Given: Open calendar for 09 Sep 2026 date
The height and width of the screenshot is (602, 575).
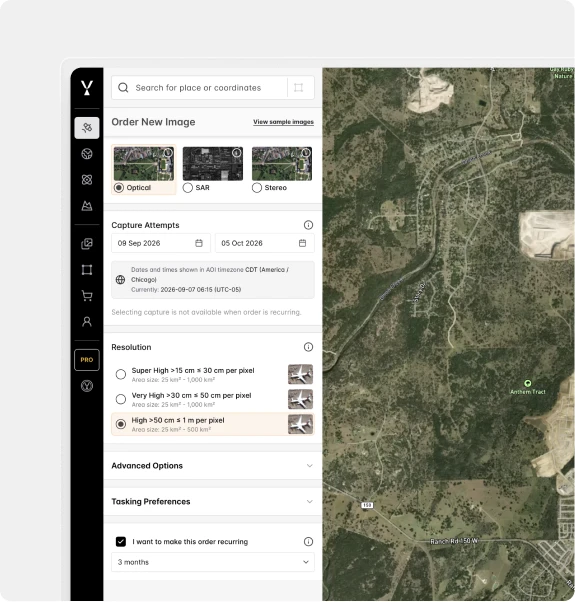Looking at the screenshot, I should 199,243.
